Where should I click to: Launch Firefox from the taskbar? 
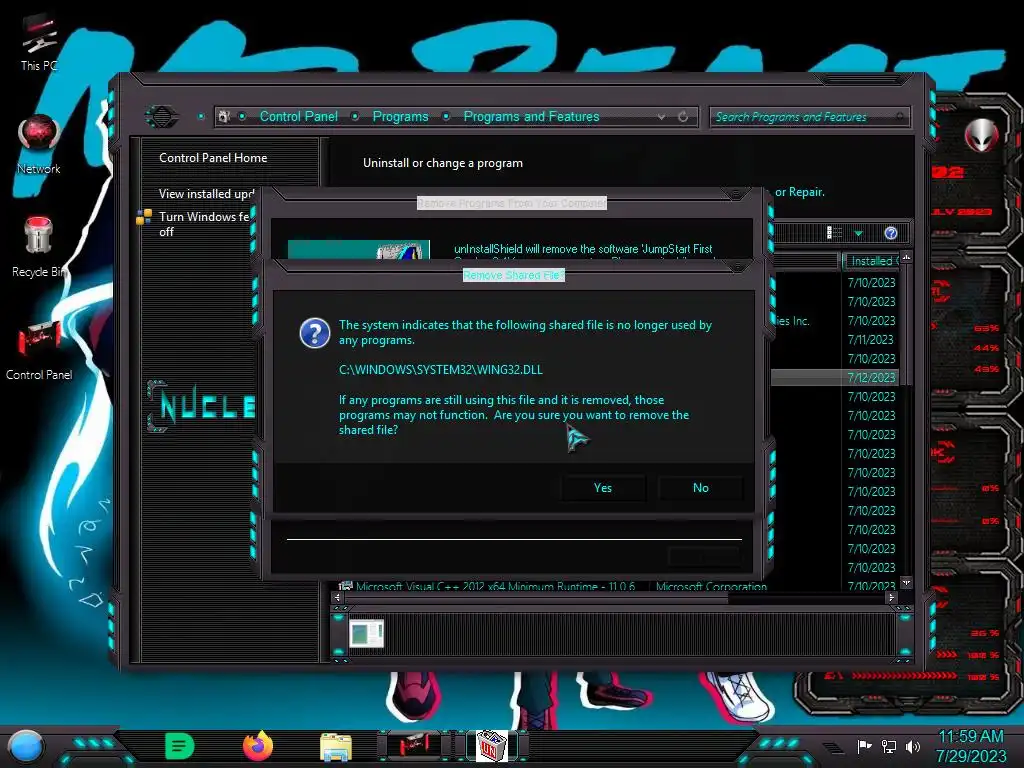pos(258,746)
